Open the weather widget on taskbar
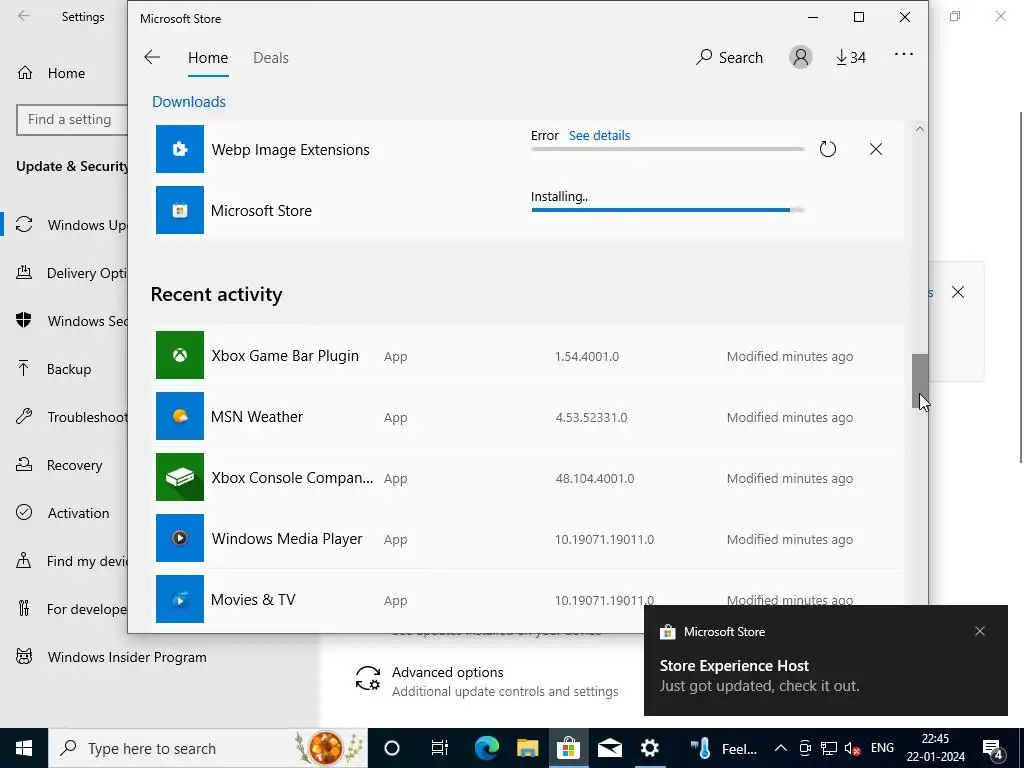Image resolution: width=1024 pixels, height=768 pixels. (724, 748)
